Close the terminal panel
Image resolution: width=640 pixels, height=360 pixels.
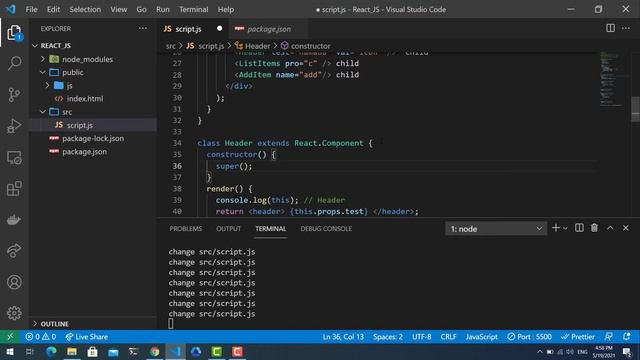[x=626, y=228]
